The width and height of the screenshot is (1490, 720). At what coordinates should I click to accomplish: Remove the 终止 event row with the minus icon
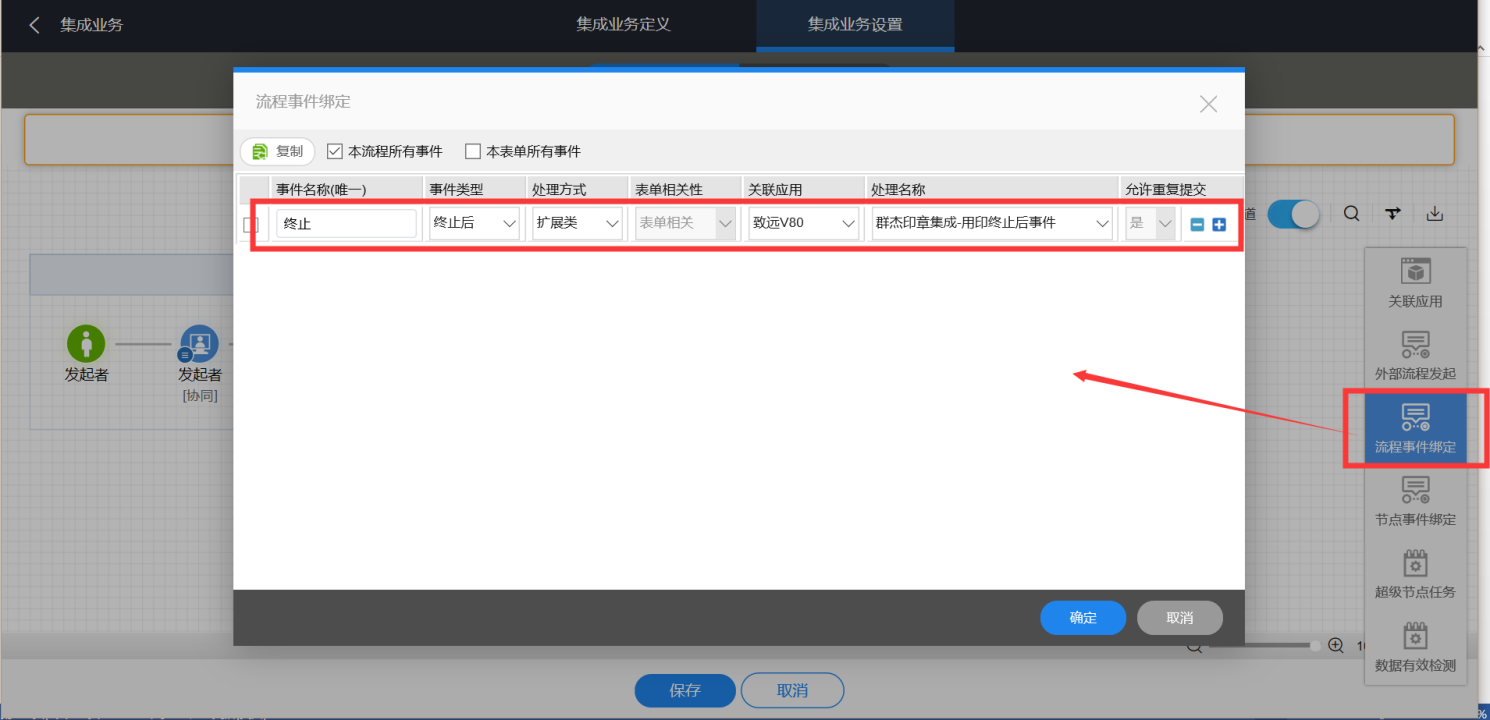click(1197, 224)
